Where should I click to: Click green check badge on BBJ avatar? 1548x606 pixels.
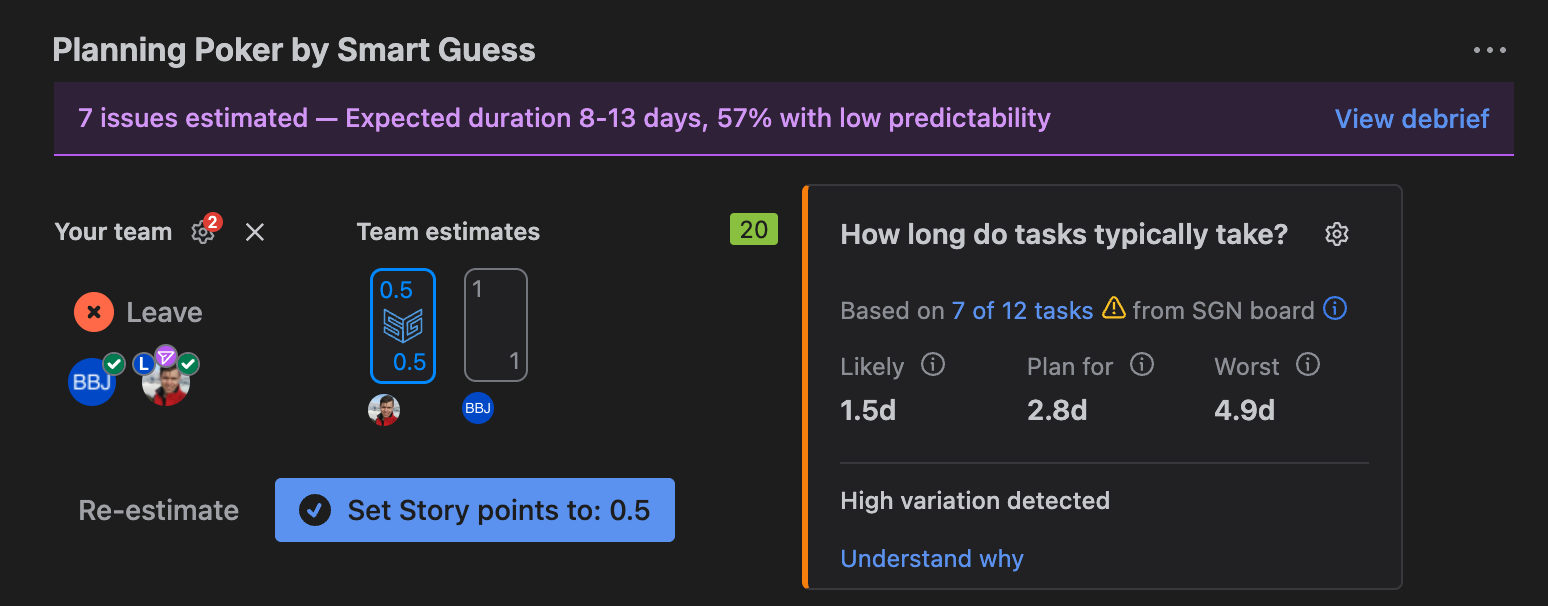click(115, 364)
